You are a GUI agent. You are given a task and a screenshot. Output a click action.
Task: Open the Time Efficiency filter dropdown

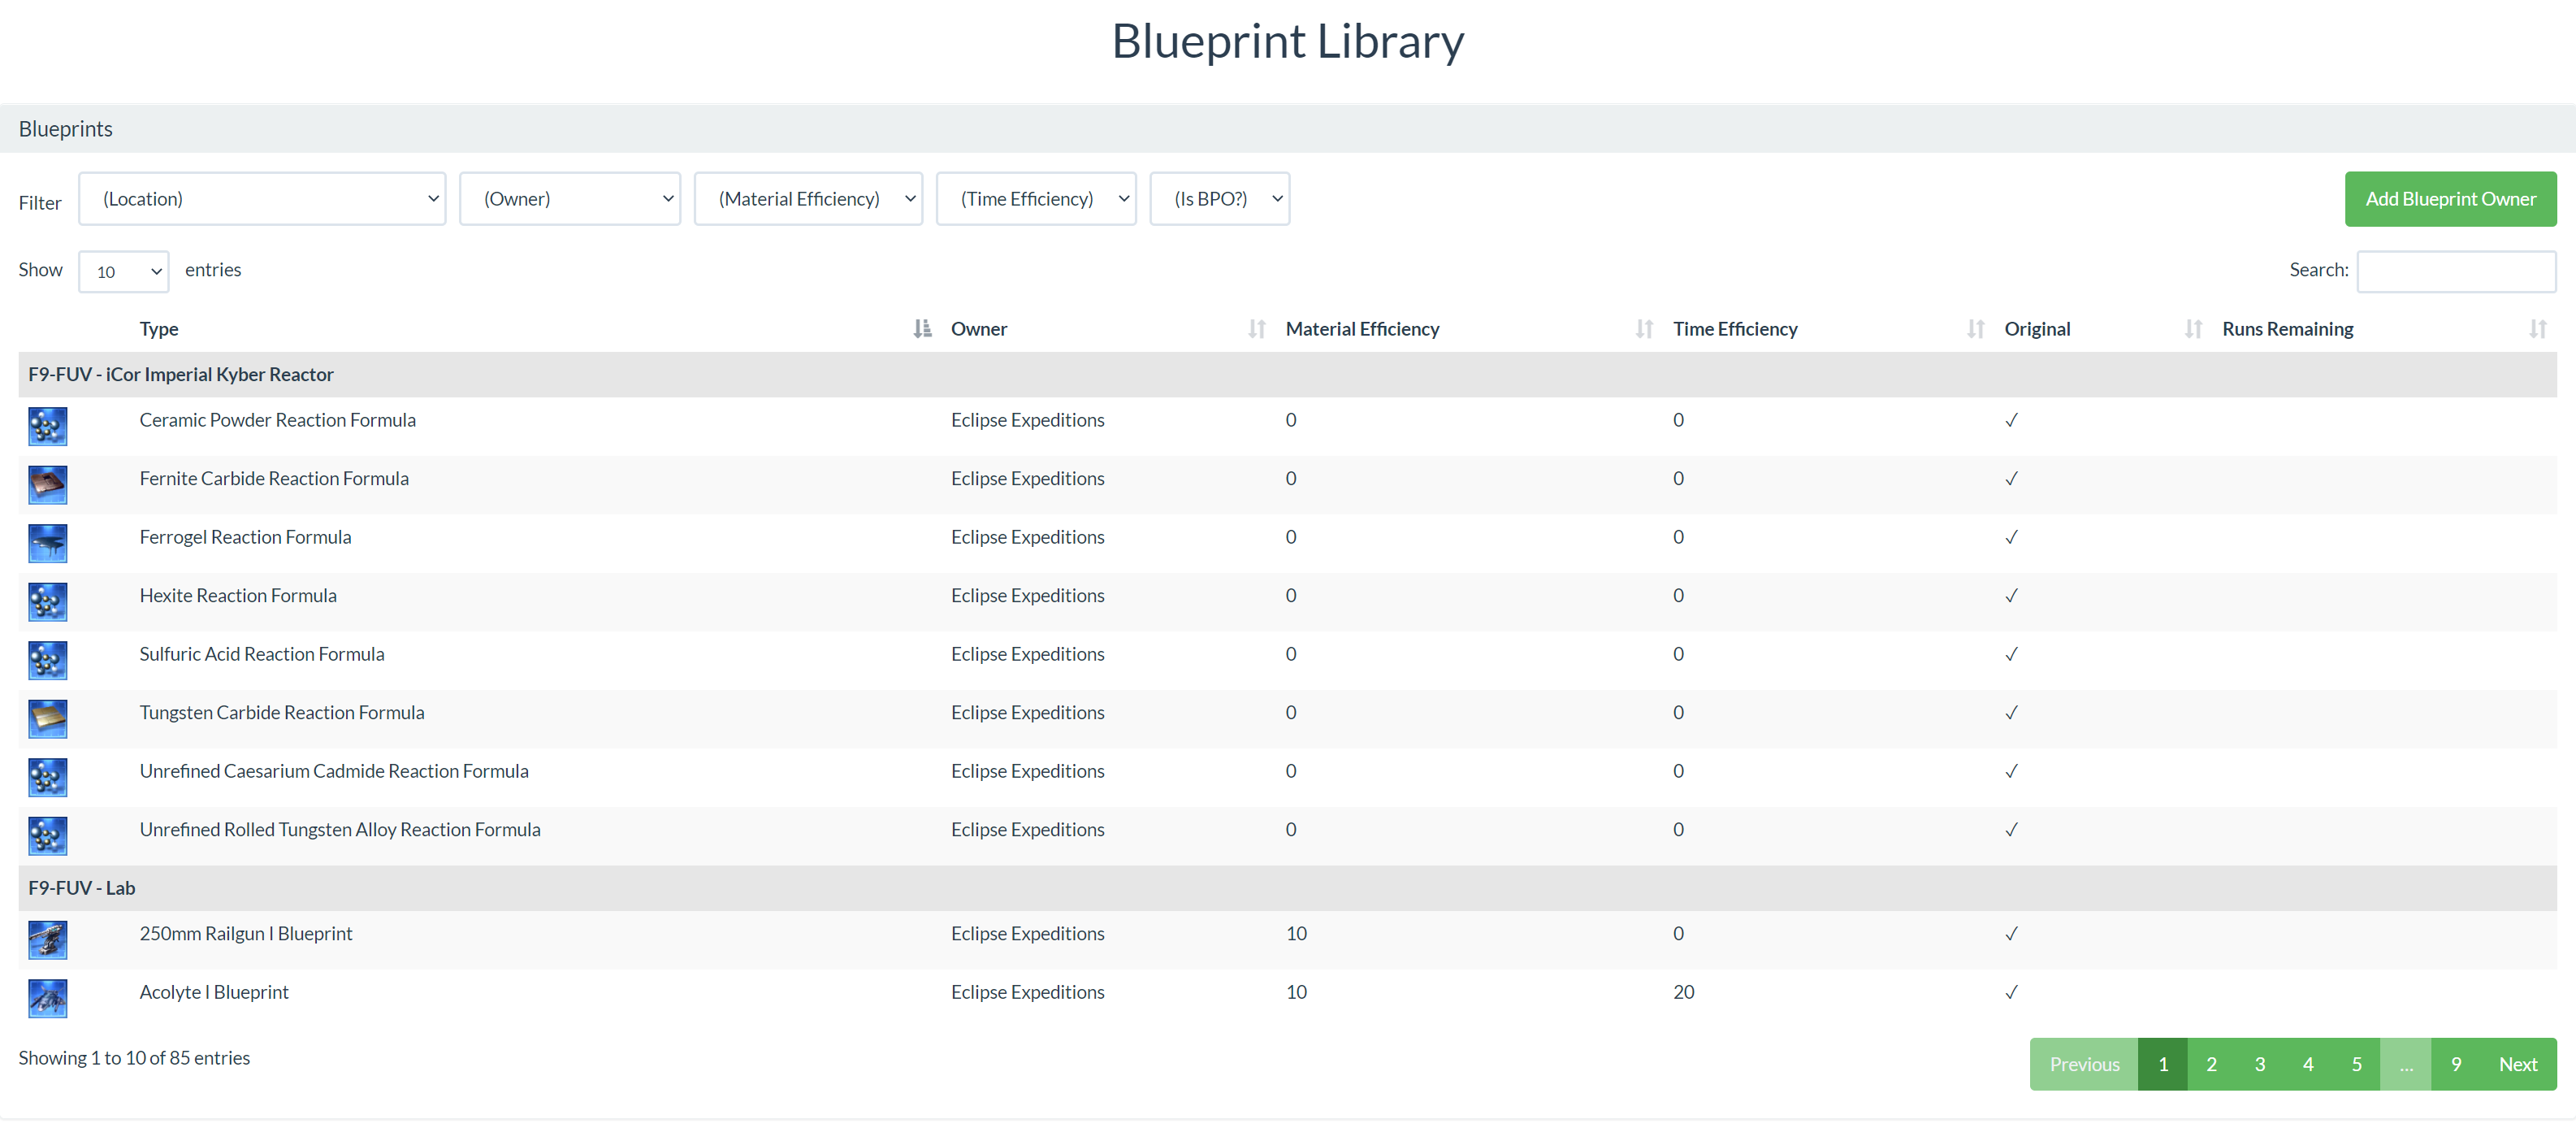click(1036, 199)
